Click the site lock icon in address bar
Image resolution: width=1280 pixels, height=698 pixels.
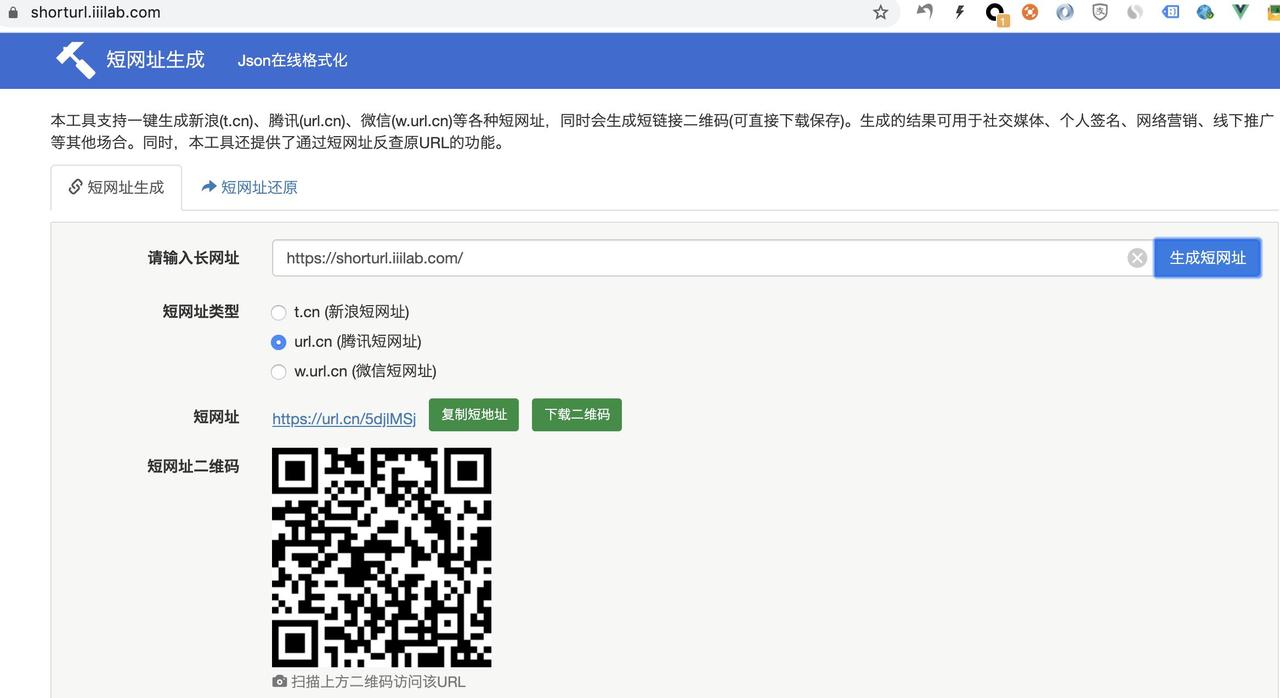(12, 12)
